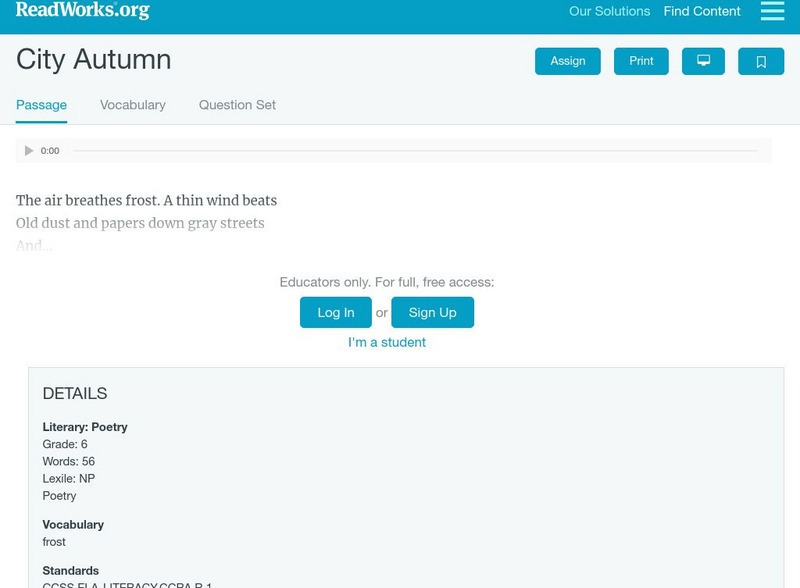The height and width of the screenshot is (588, 800).
Task: Click the DETAILS heading
Action: coord(75,394)
